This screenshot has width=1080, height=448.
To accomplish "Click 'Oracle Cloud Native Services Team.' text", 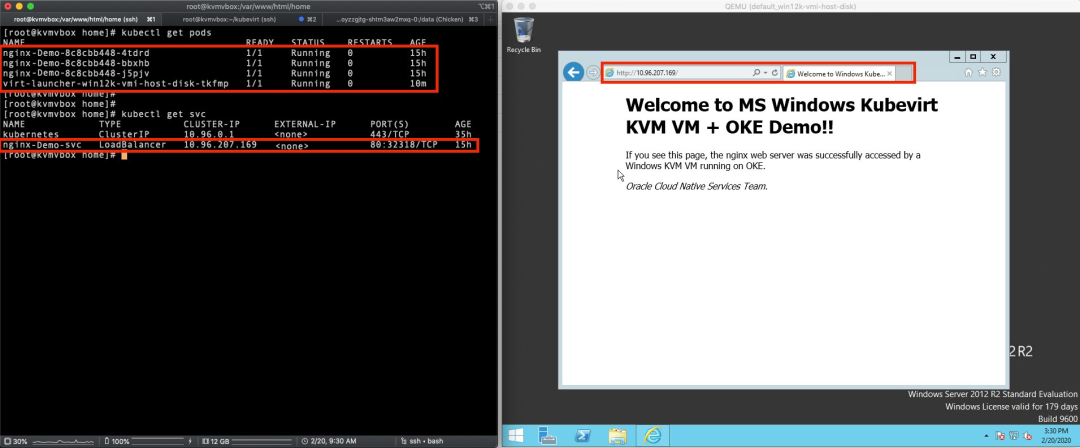I will point(696,186).
